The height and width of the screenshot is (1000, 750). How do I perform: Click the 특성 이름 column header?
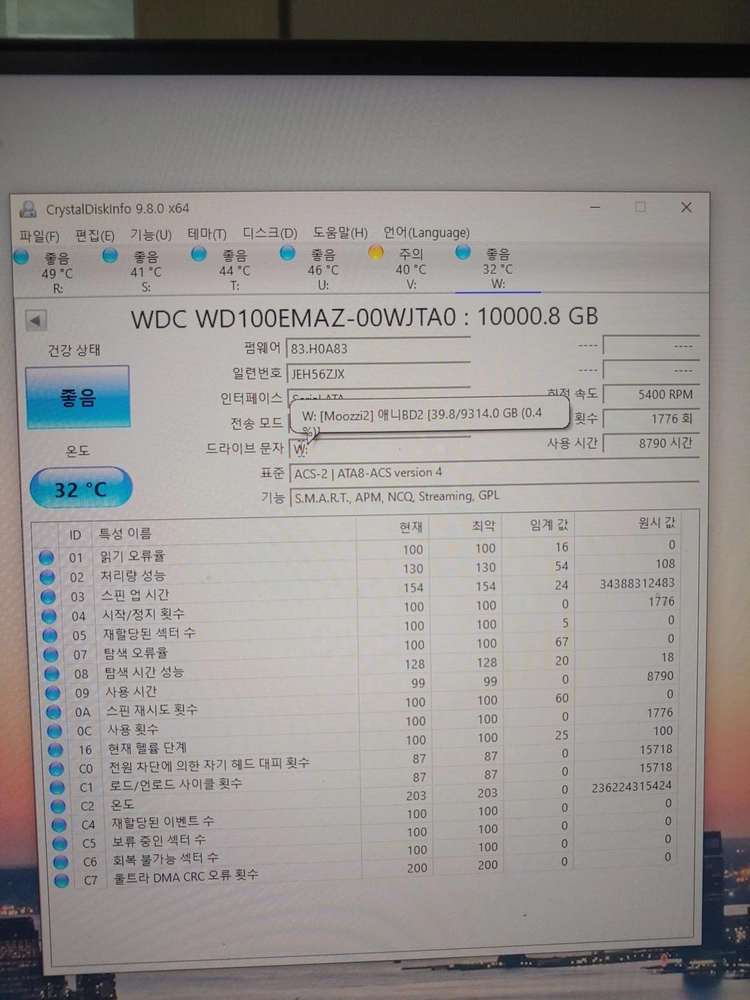click(x=223, y=531)
